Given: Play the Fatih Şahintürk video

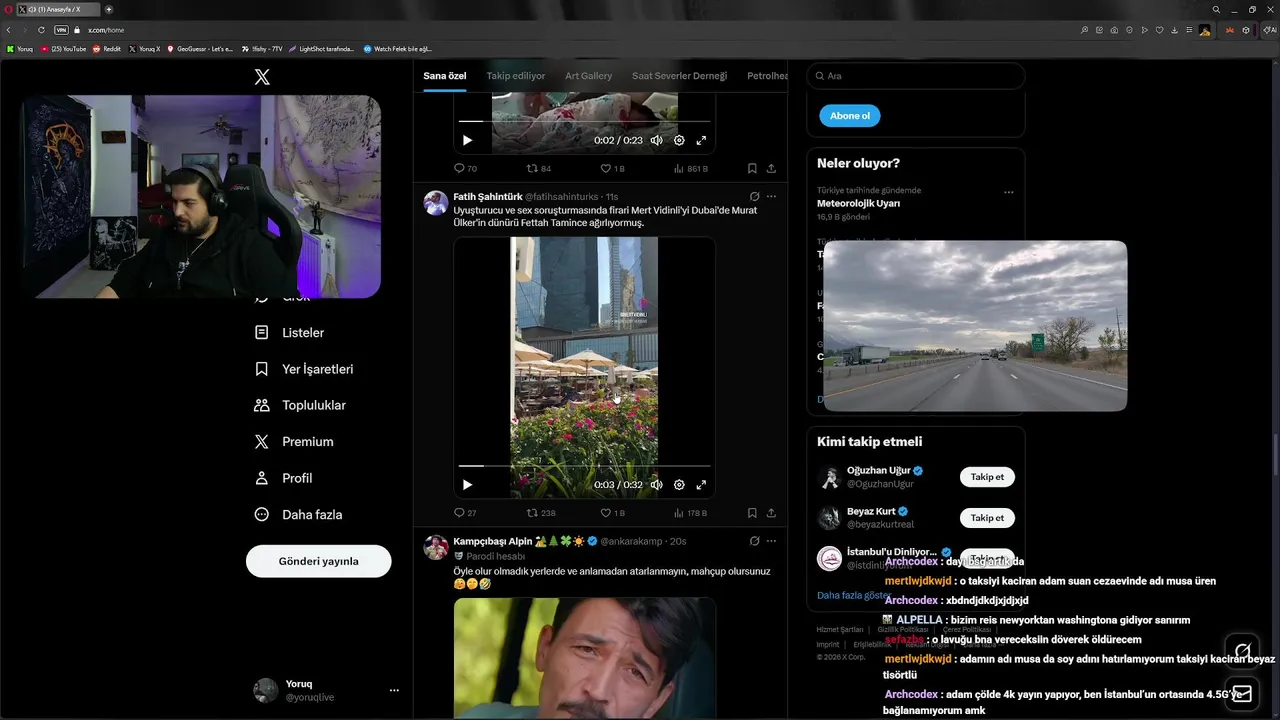Looking at the screenshot, I should [467, 485].
